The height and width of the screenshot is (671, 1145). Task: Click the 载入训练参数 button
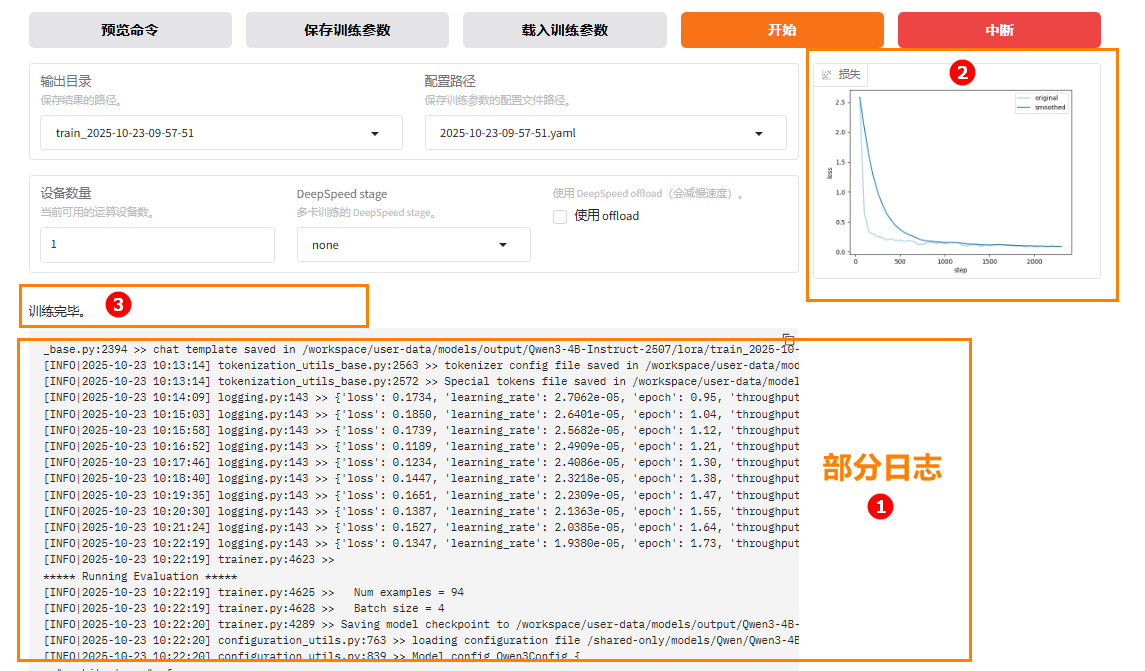564,30
